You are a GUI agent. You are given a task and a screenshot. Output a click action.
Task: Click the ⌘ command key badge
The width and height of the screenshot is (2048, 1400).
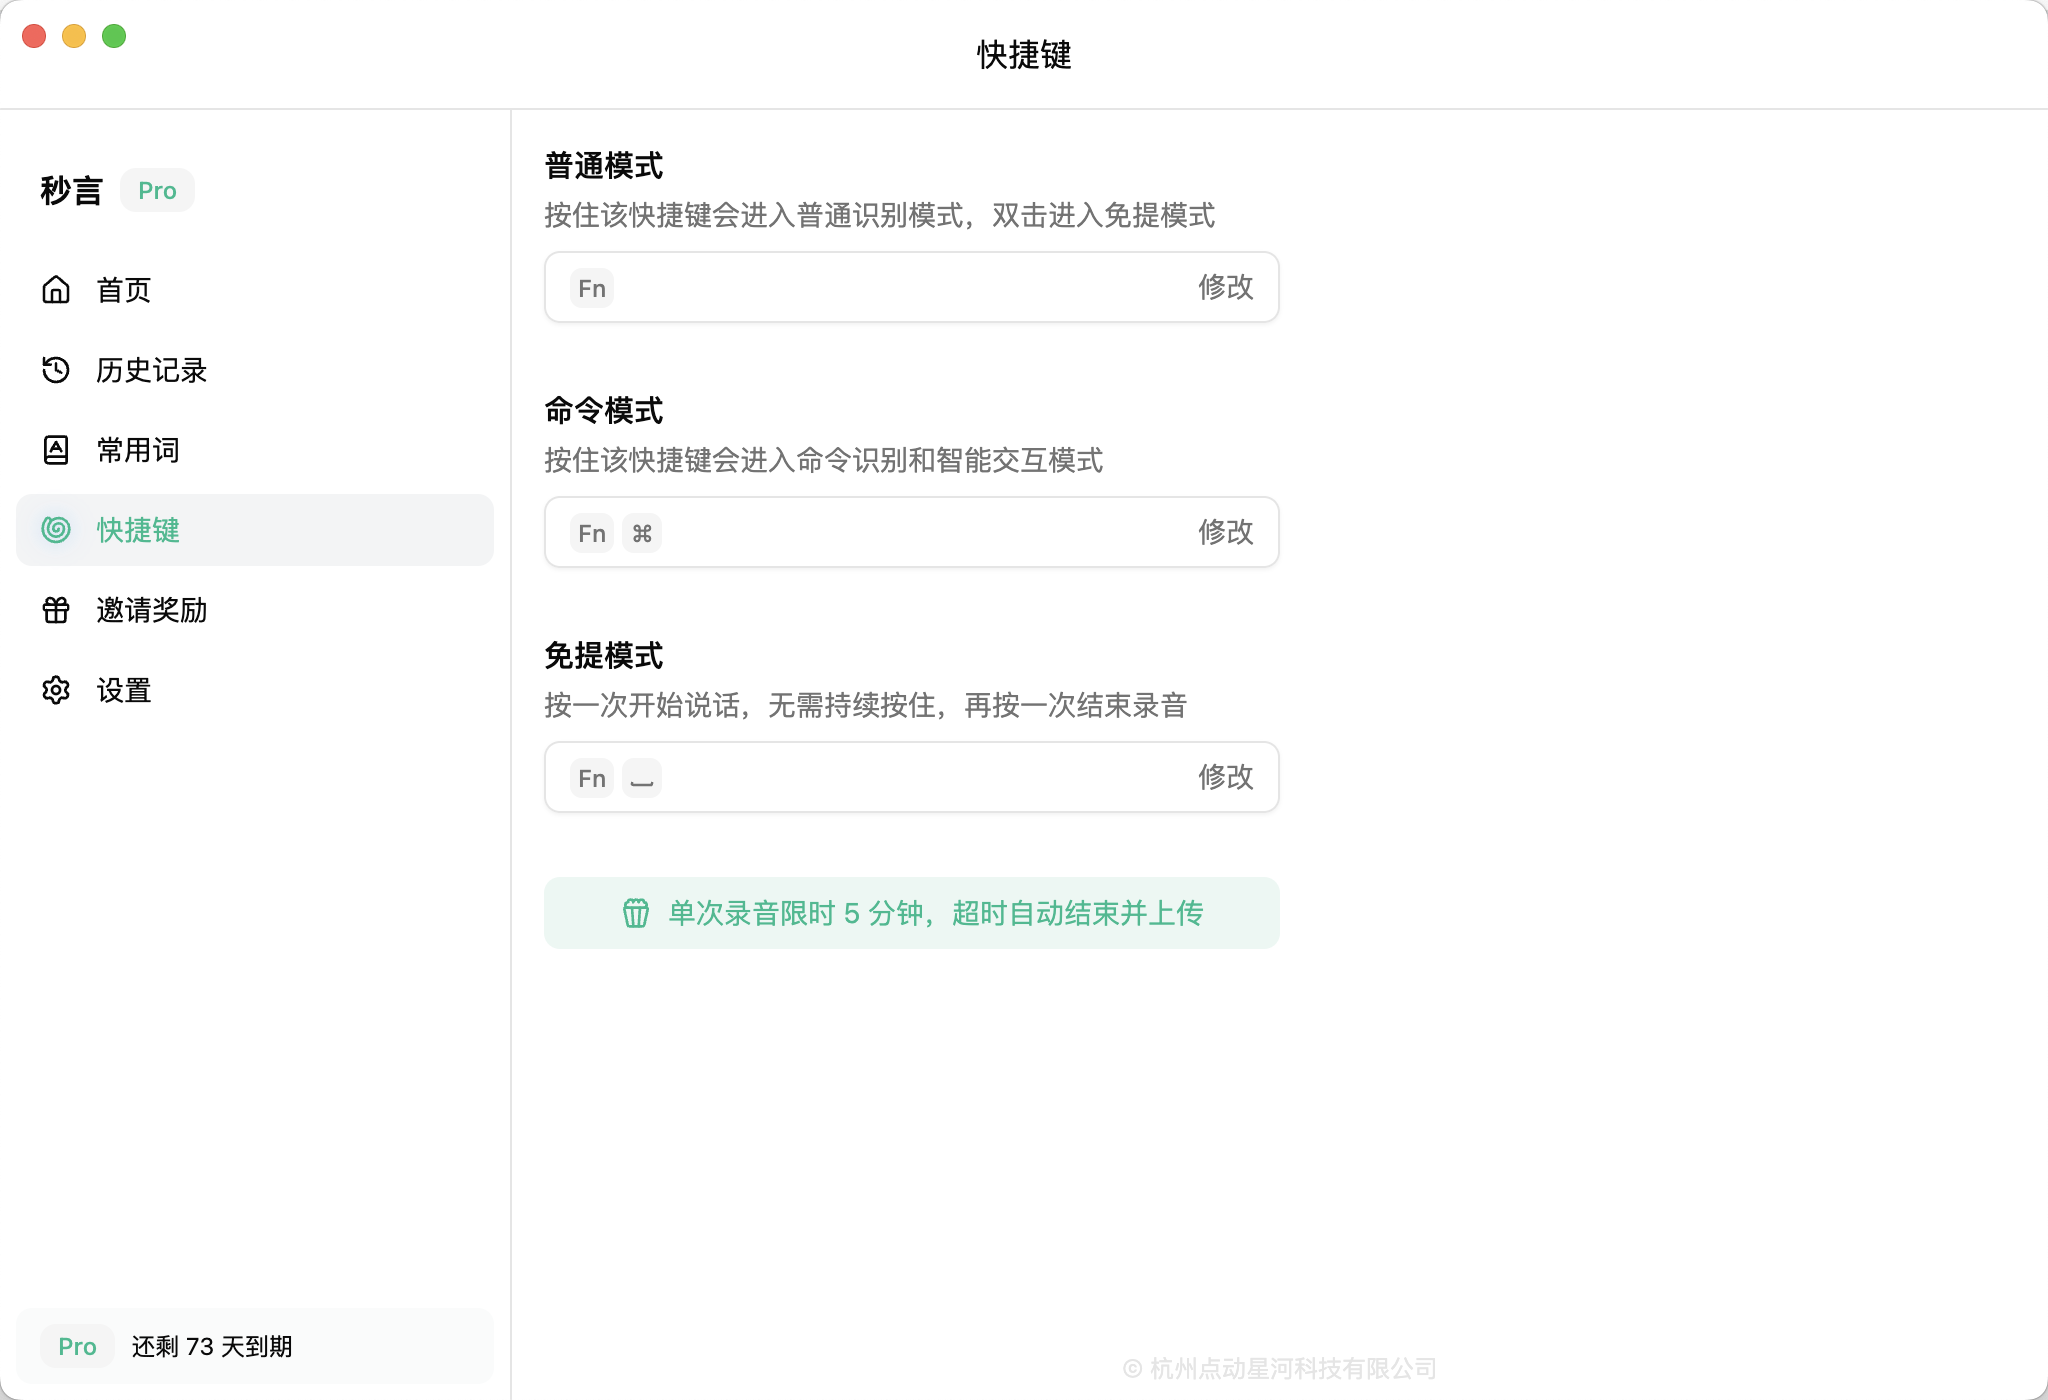coord(642,533)
